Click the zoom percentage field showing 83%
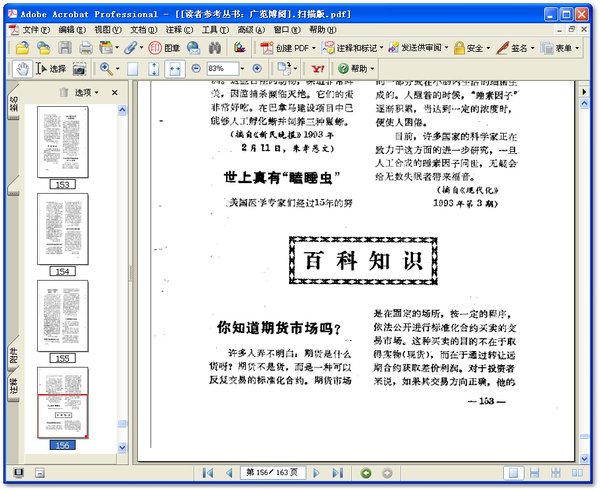The height and width of the screenshot is (491, 600). 223,69
